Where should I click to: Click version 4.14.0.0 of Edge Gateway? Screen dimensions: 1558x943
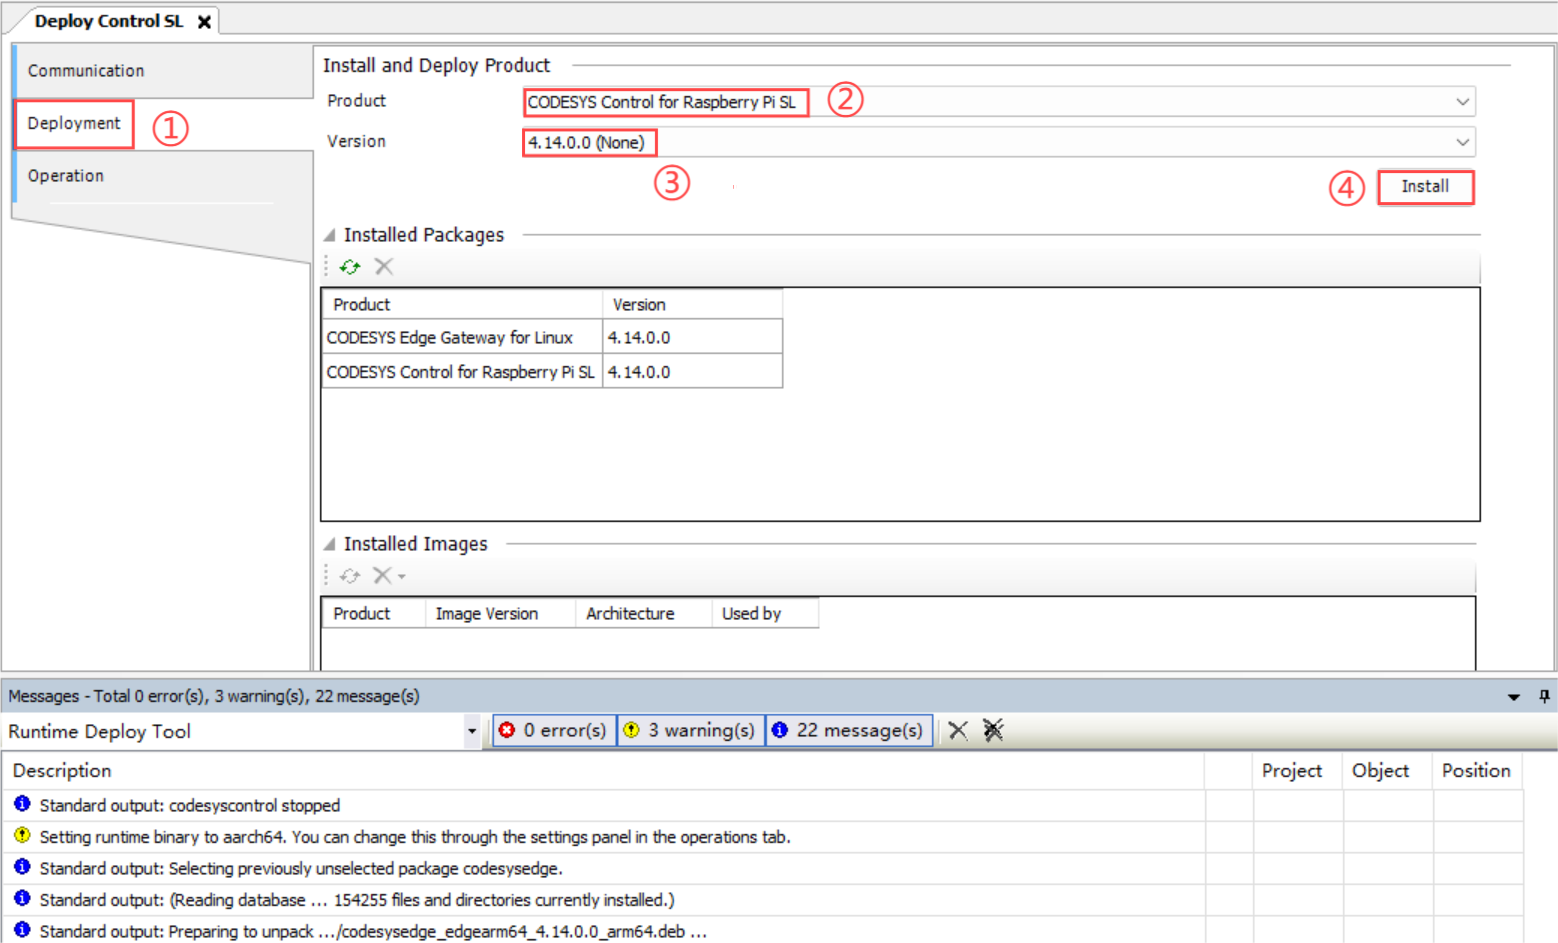[692, 338]
